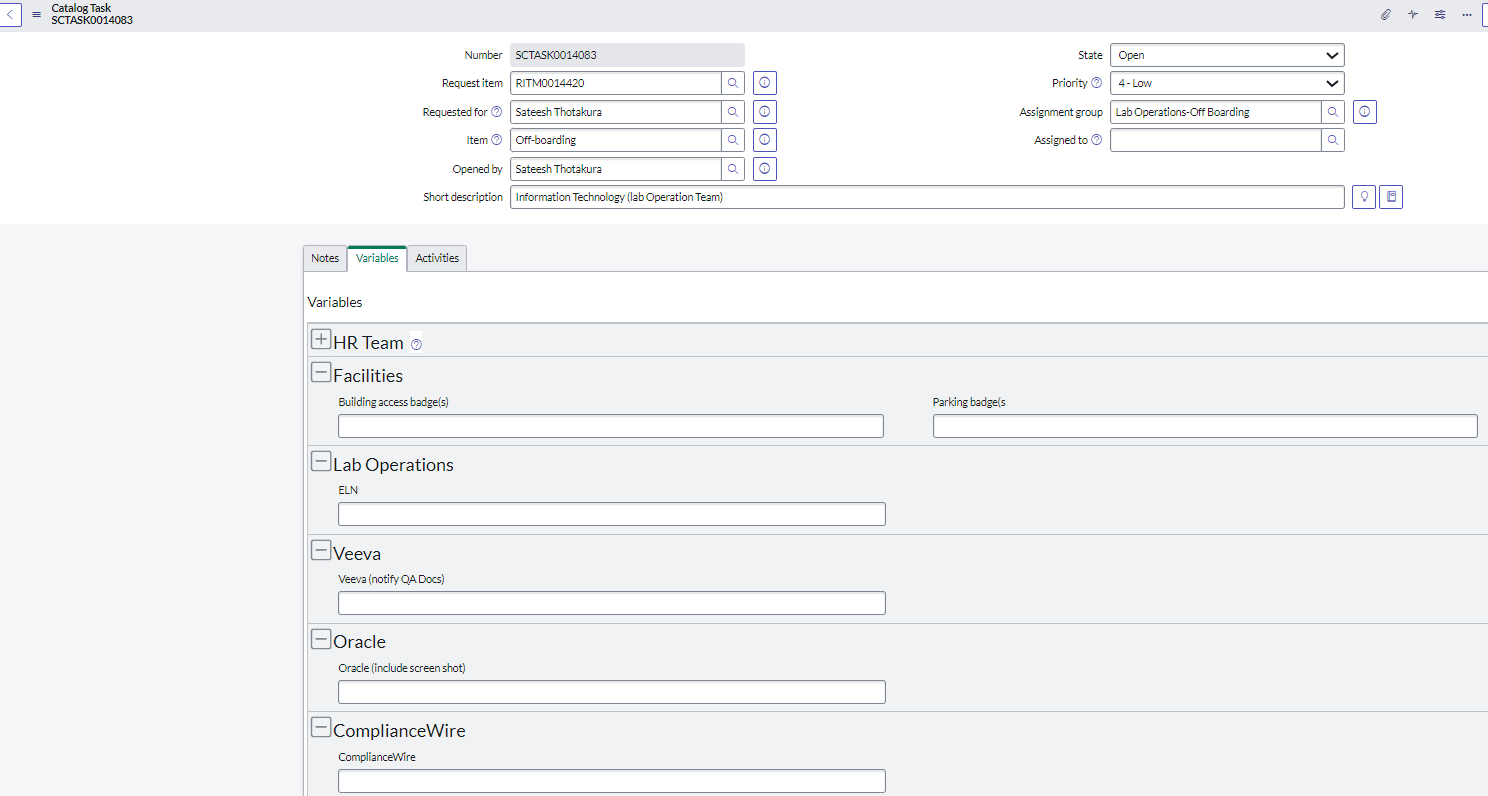Open the more options ellipsis menu
This screenshot has height=796, width=1488.
1466,14
